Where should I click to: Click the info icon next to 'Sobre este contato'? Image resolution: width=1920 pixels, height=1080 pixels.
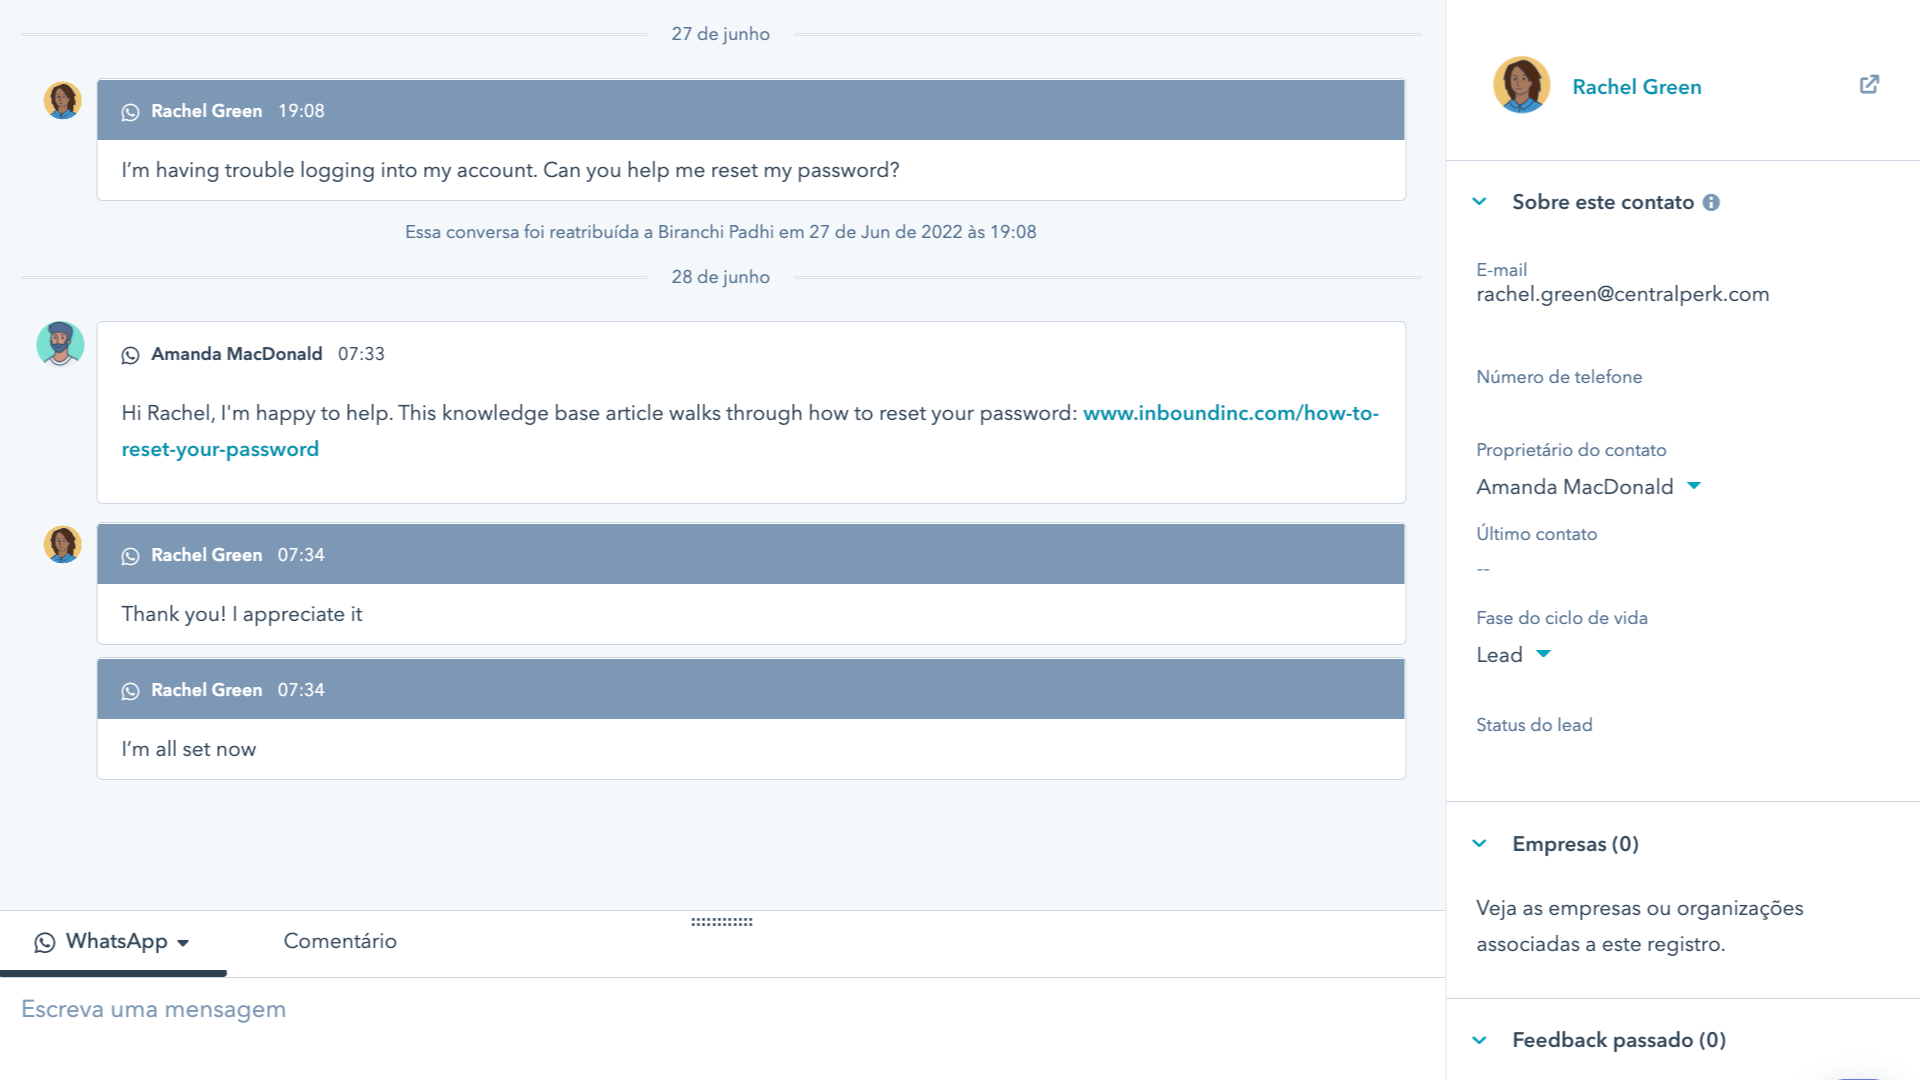click(1712, 202)
